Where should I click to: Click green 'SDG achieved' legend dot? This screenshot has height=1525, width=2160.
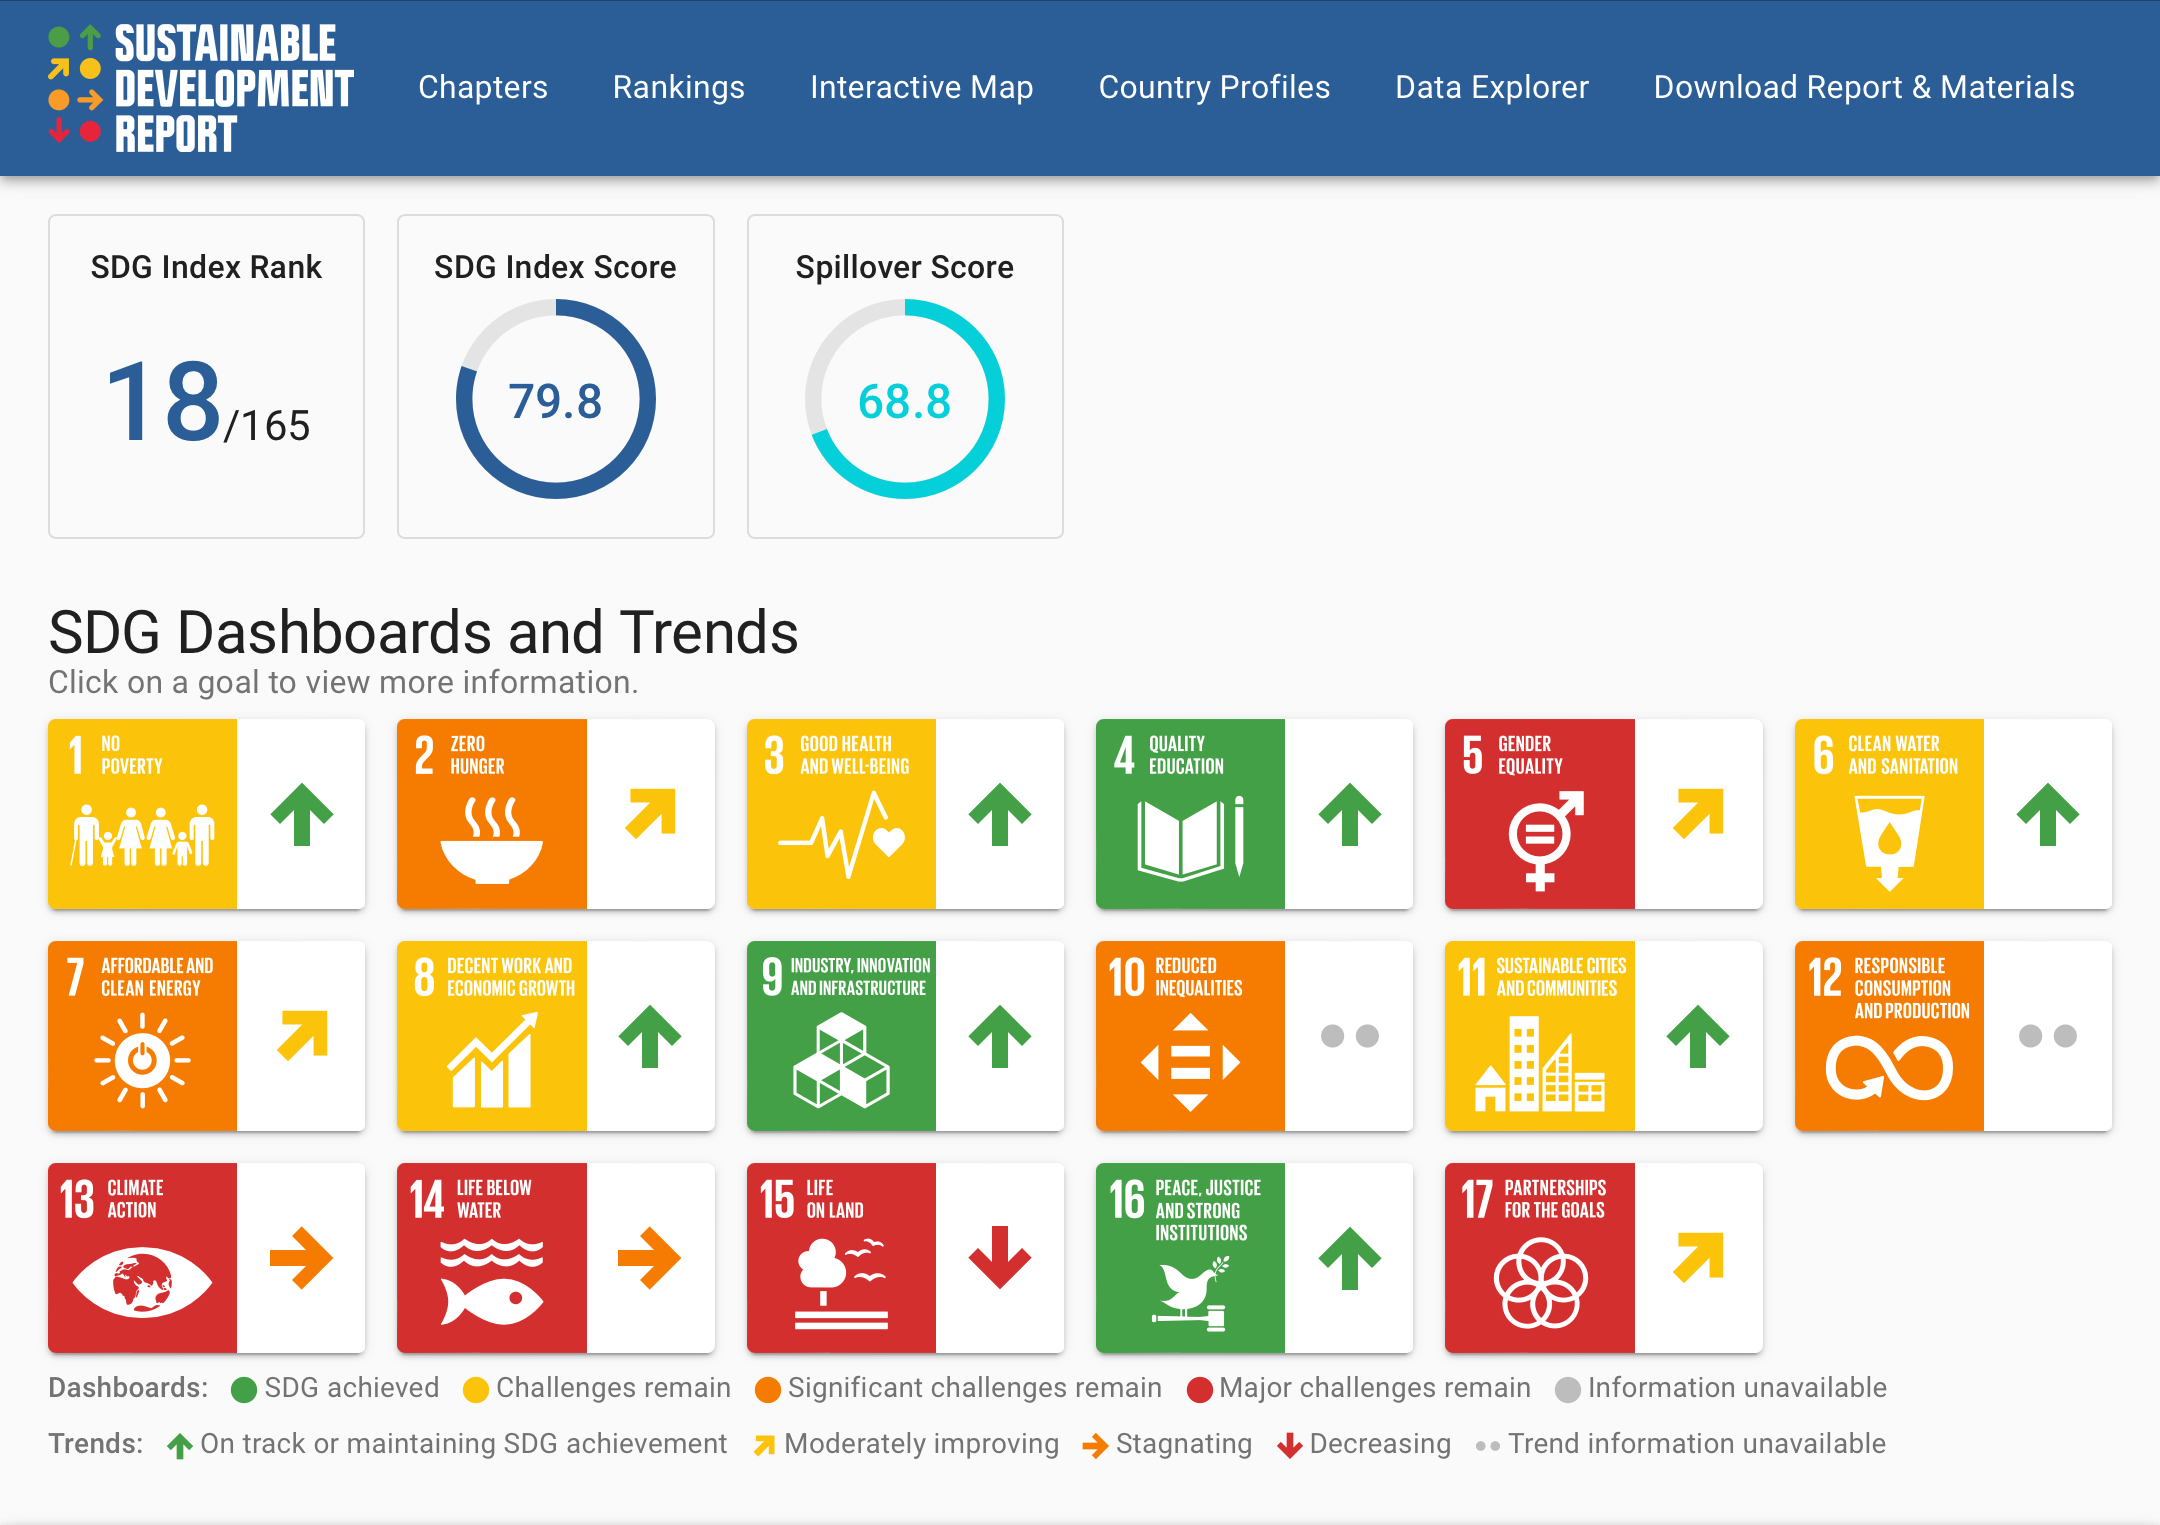click(243, 1389)
